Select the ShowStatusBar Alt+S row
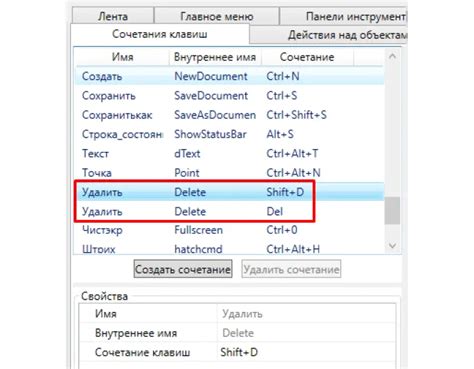The height and width of the screenshot is (369, 474). pos(230,134)
